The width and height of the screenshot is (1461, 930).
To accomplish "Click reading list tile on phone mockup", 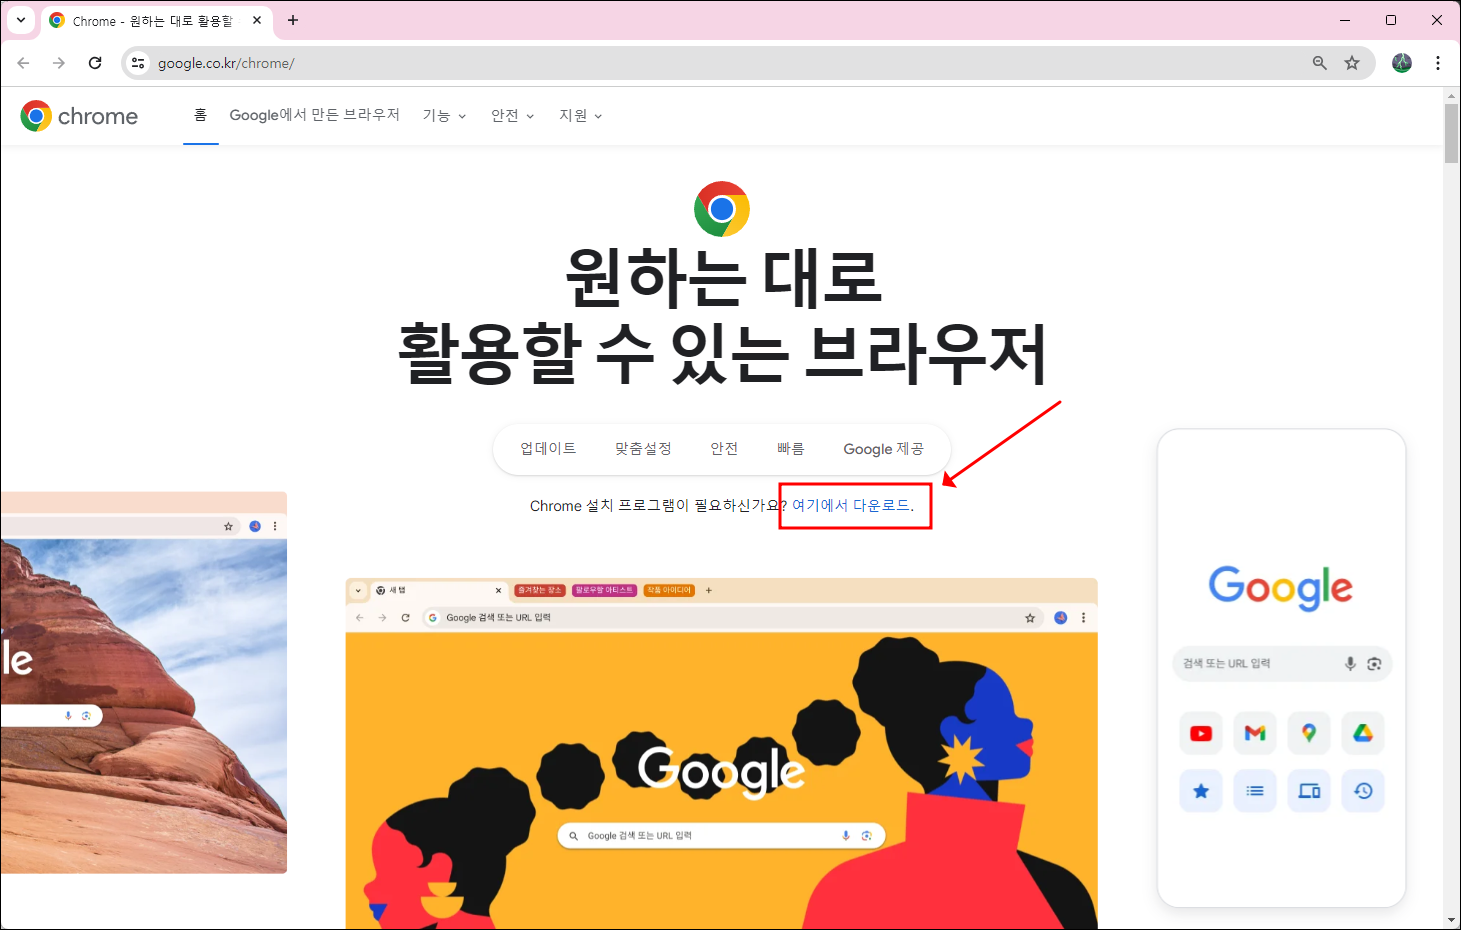I will point(1255,791).
